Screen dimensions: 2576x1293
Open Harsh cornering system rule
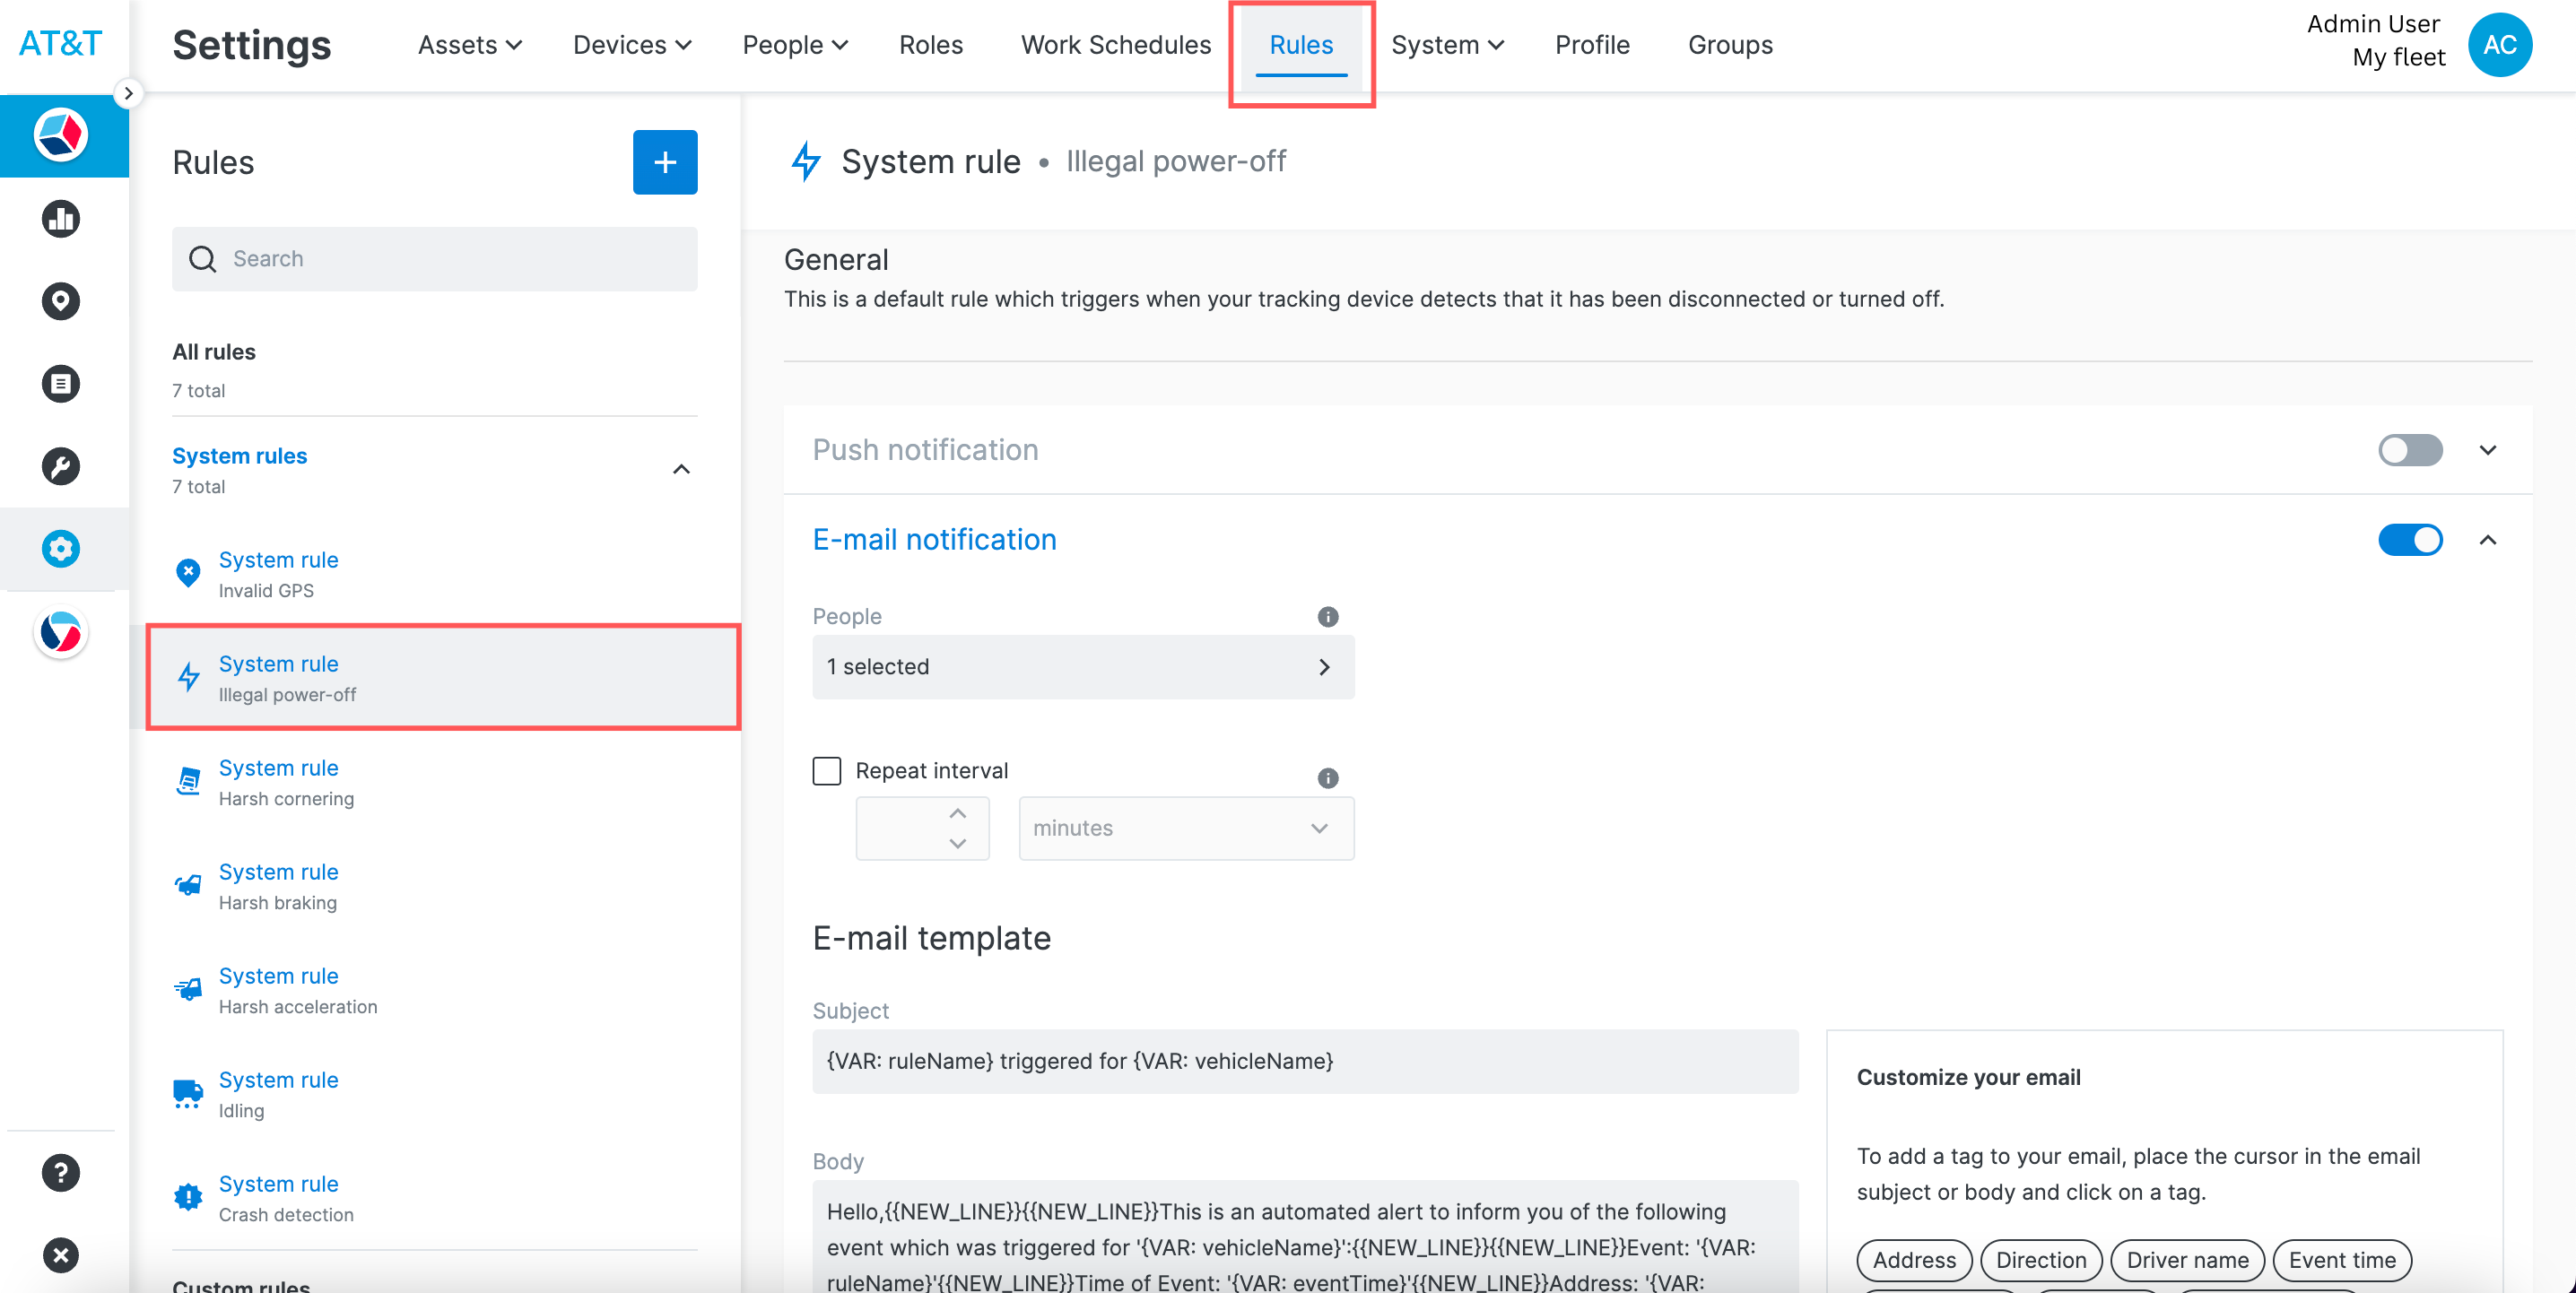coord(435,782)
